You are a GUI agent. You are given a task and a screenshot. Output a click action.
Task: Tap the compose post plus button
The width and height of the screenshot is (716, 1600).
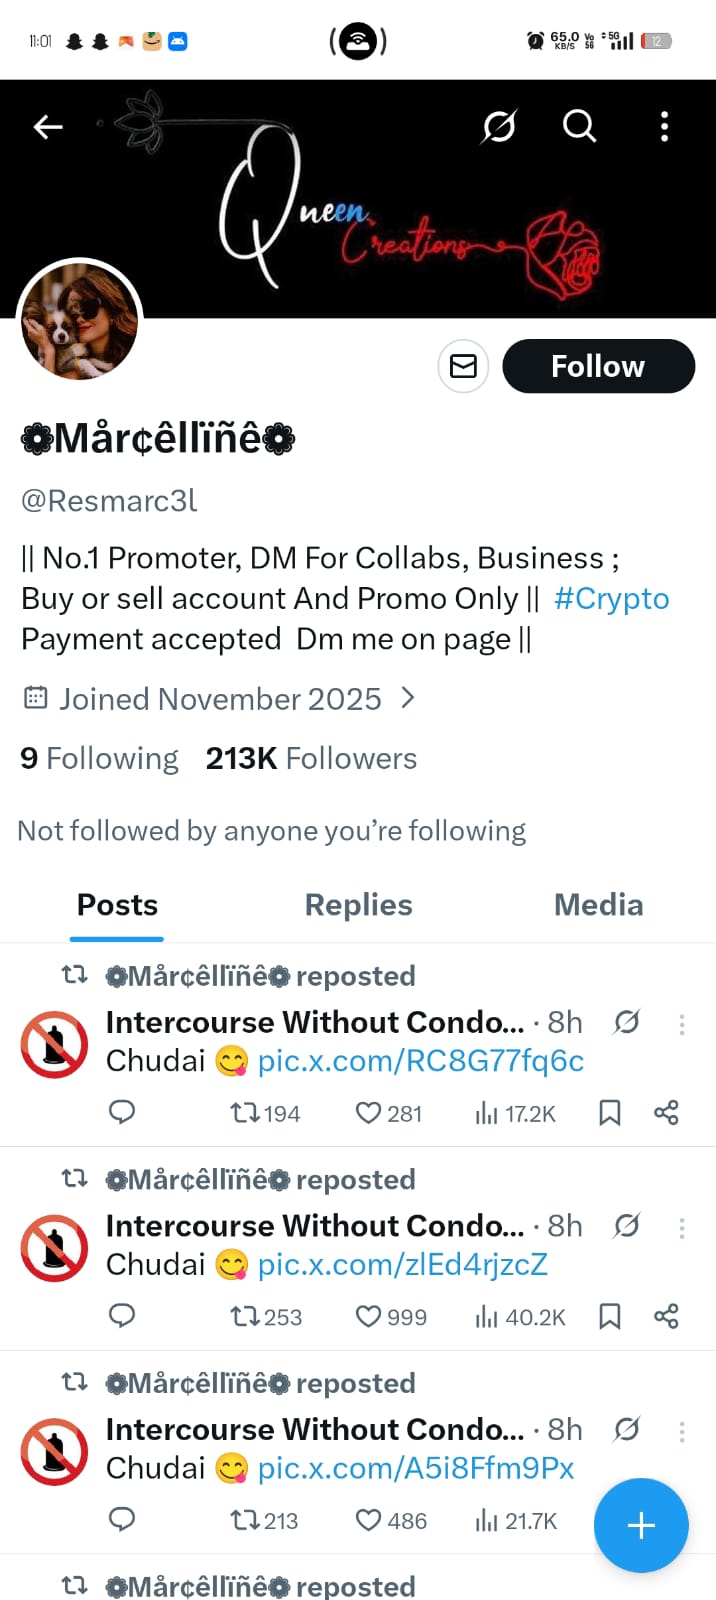point(640,1525)
